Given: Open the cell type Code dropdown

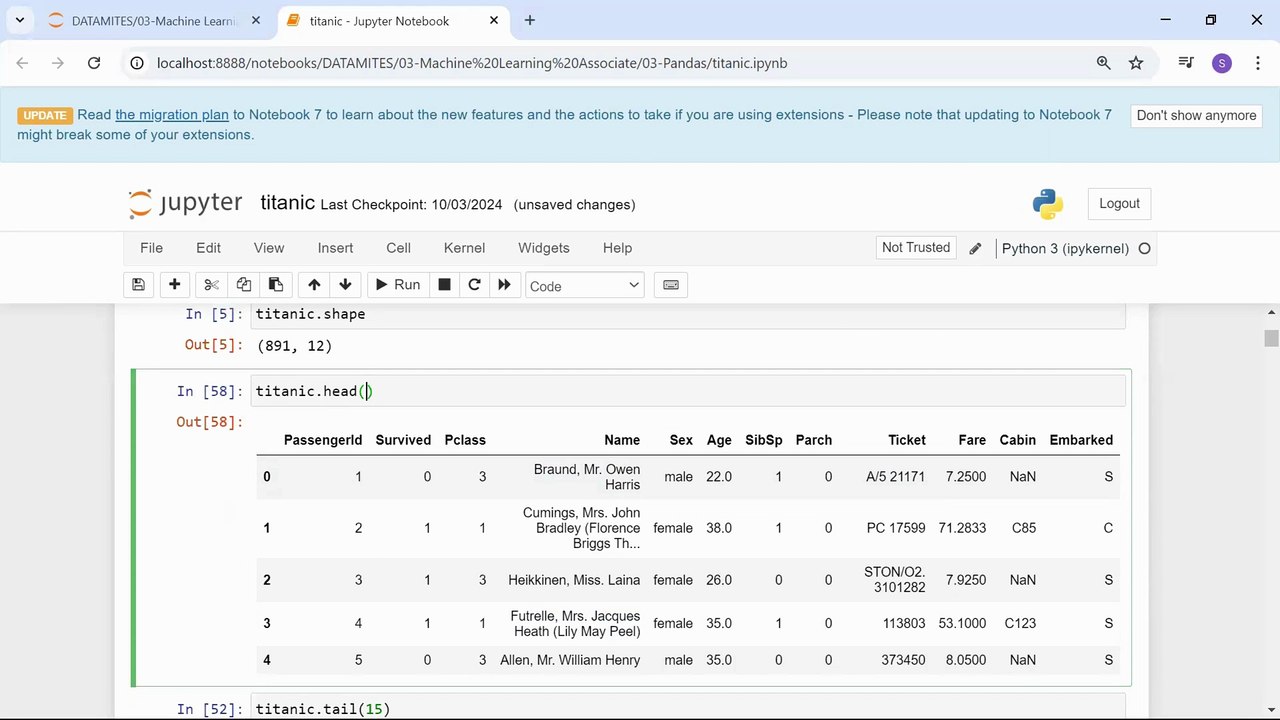Looking at the screenshot, I should point(584,286).
